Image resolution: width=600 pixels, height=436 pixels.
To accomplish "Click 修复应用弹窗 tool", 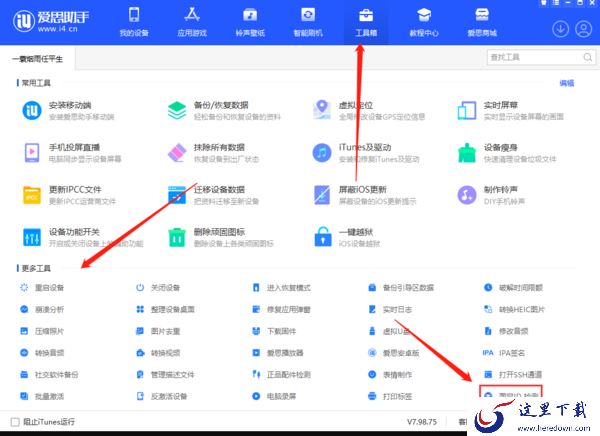I will click(x=282, y=309).
